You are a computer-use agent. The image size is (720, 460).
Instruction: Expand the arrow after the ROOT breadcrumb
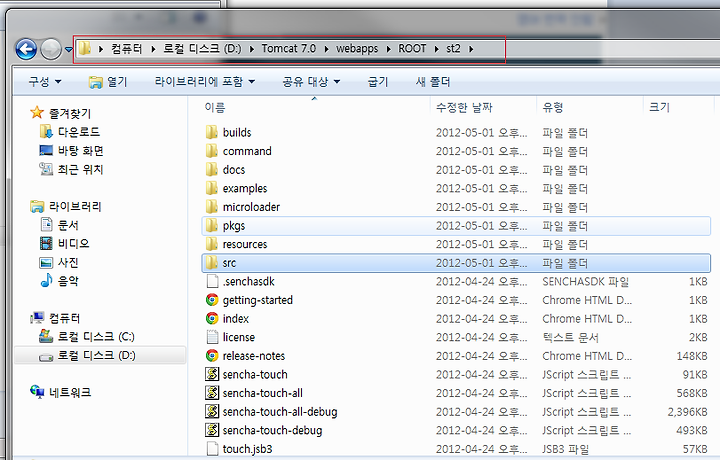(x=437, y=49)
